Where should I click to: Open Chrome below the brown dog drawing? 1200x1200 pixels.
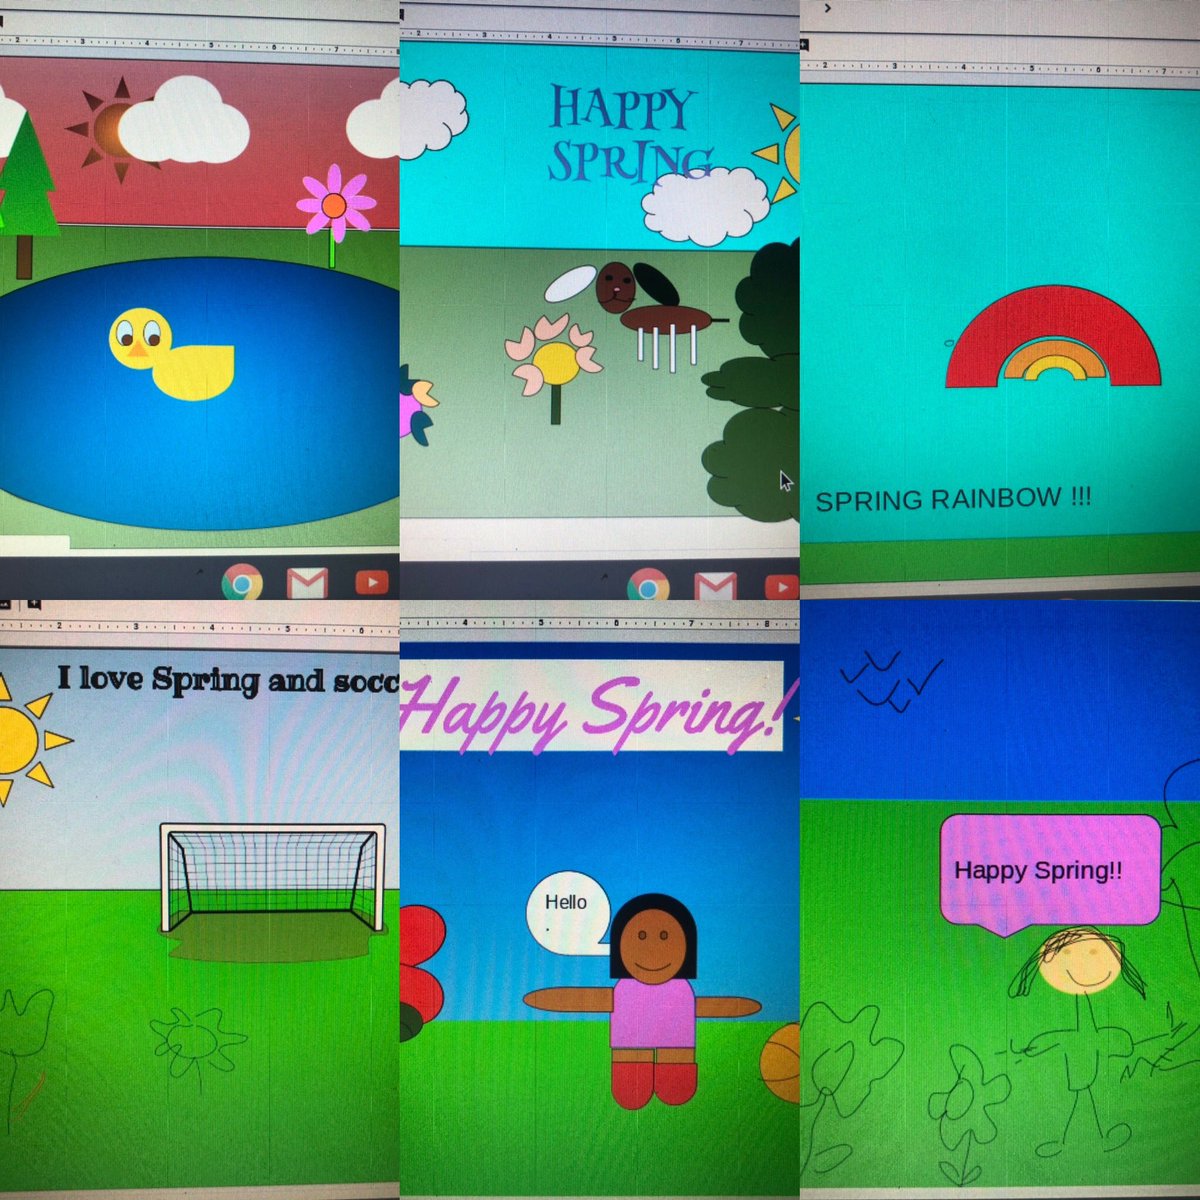point(647,586)
